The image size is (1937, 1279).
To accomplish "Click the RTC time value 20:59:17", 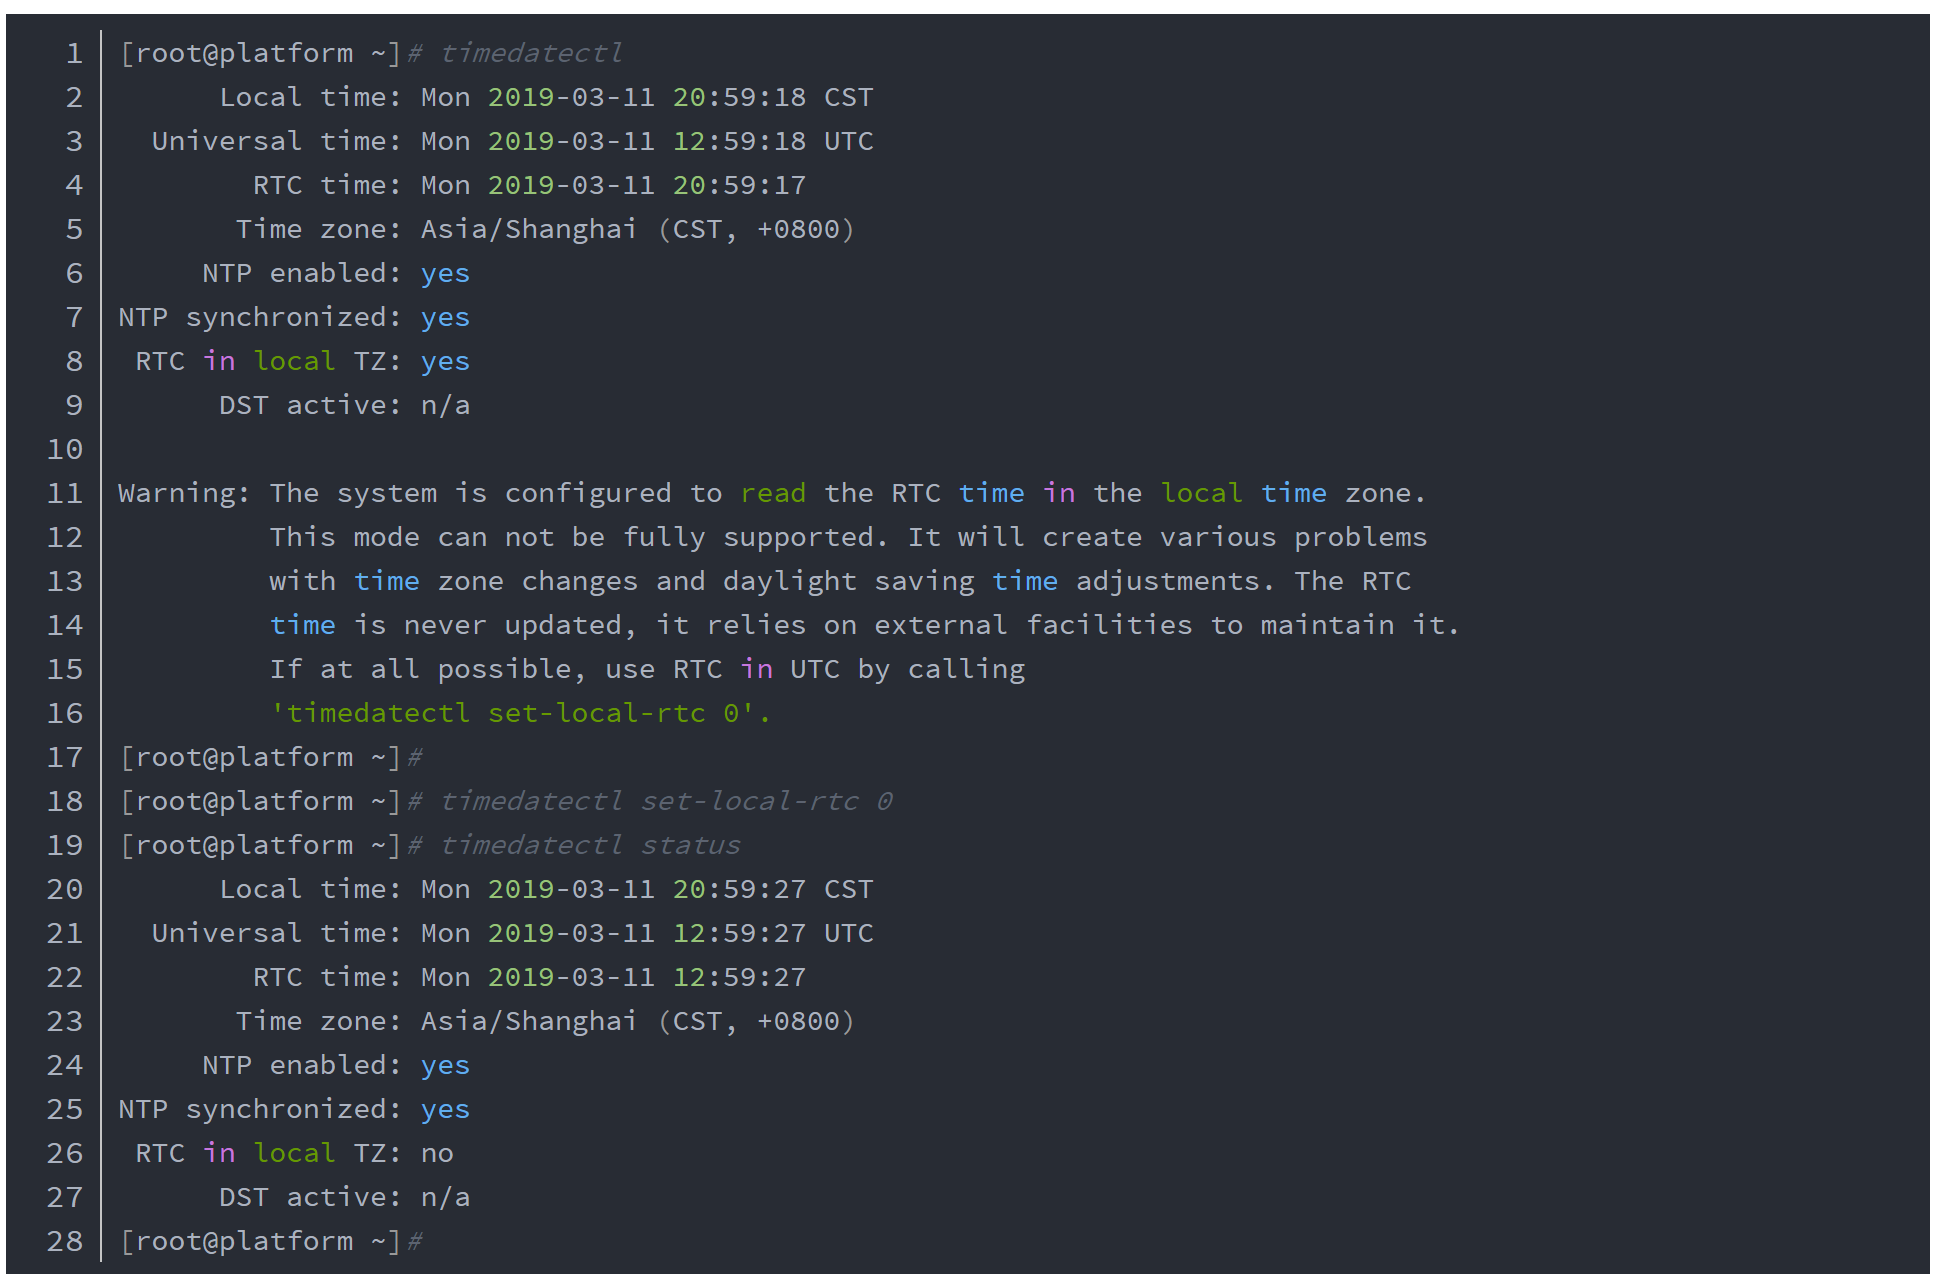I will 739,186.
